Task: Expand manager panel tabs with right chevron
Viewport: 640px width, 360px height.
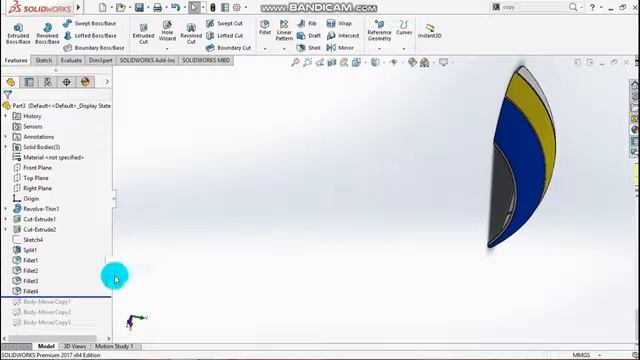Action: pos(107,82)
